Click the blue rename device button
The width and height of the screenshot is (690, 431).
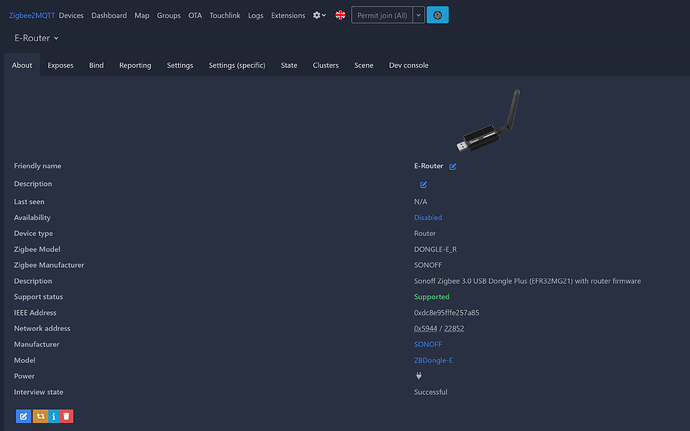[23, 416]
